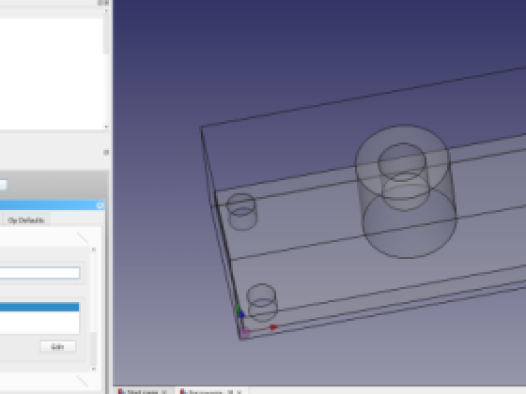
Task: Close the second document tab
Action: (x=240, y=392)
